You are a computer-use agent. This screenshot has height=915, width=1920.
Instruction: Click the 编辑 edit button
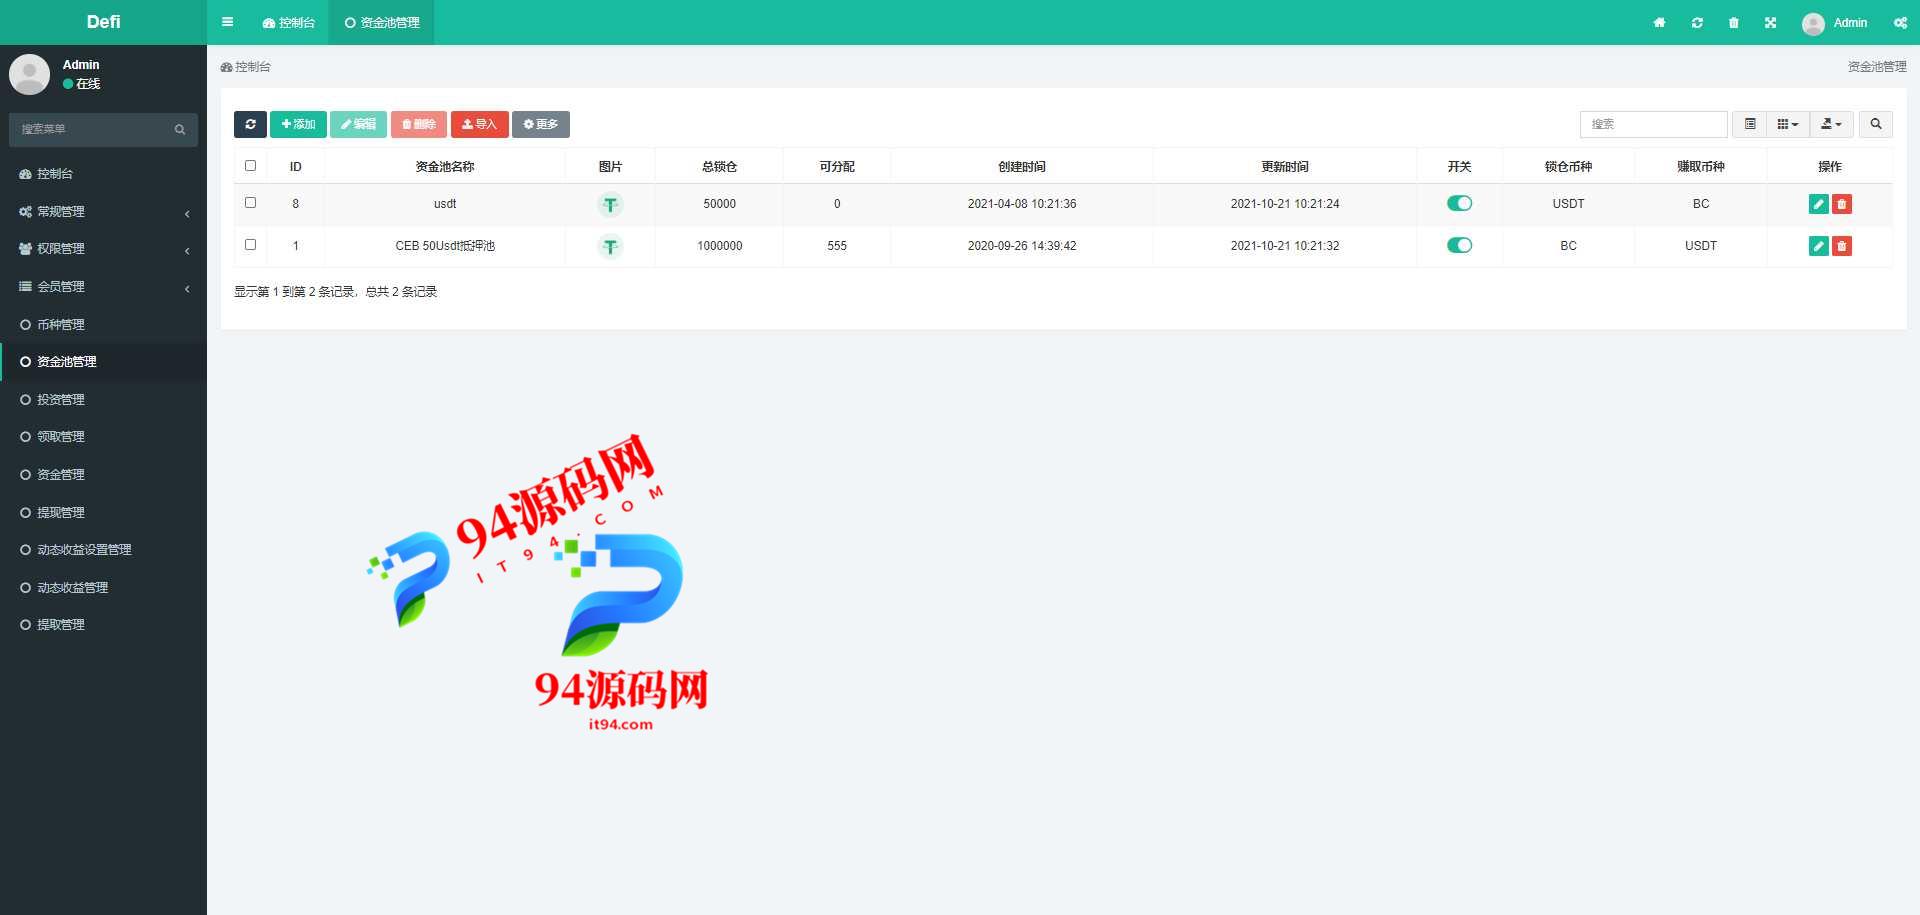pyautogui.click(x=358, y=124)
